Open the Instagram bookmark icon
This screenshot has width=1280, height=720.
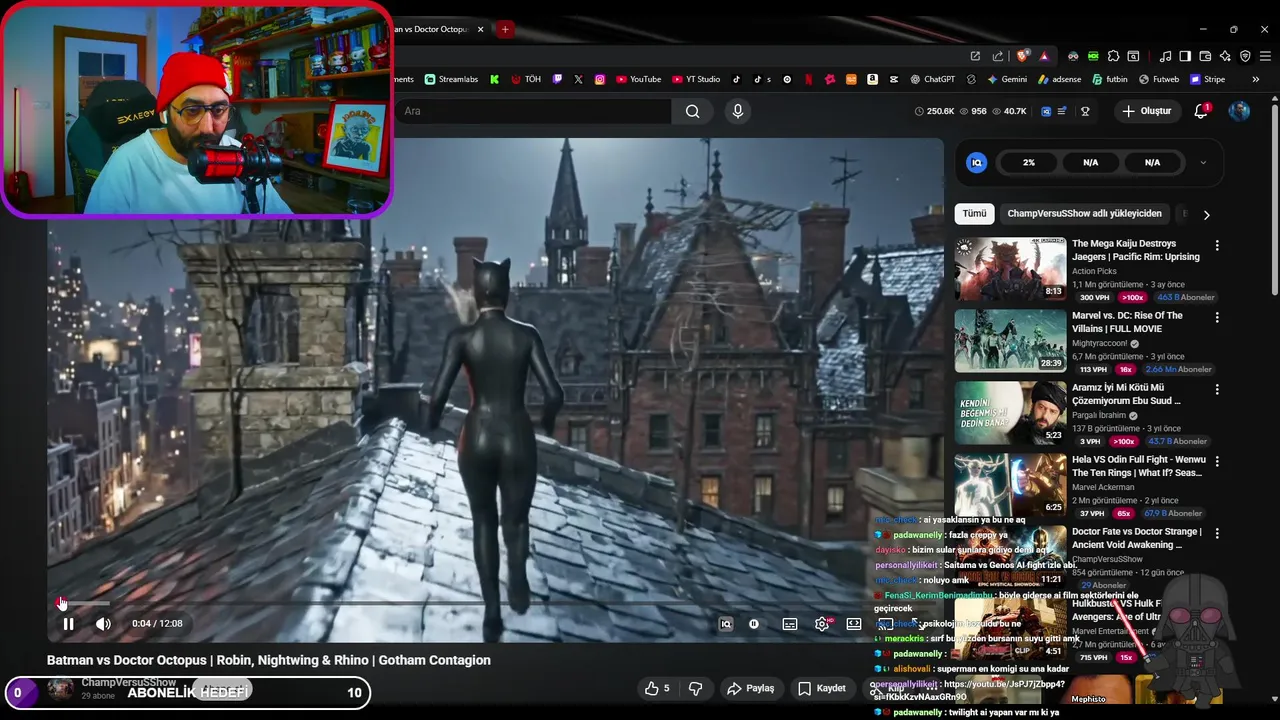(600, 79)
